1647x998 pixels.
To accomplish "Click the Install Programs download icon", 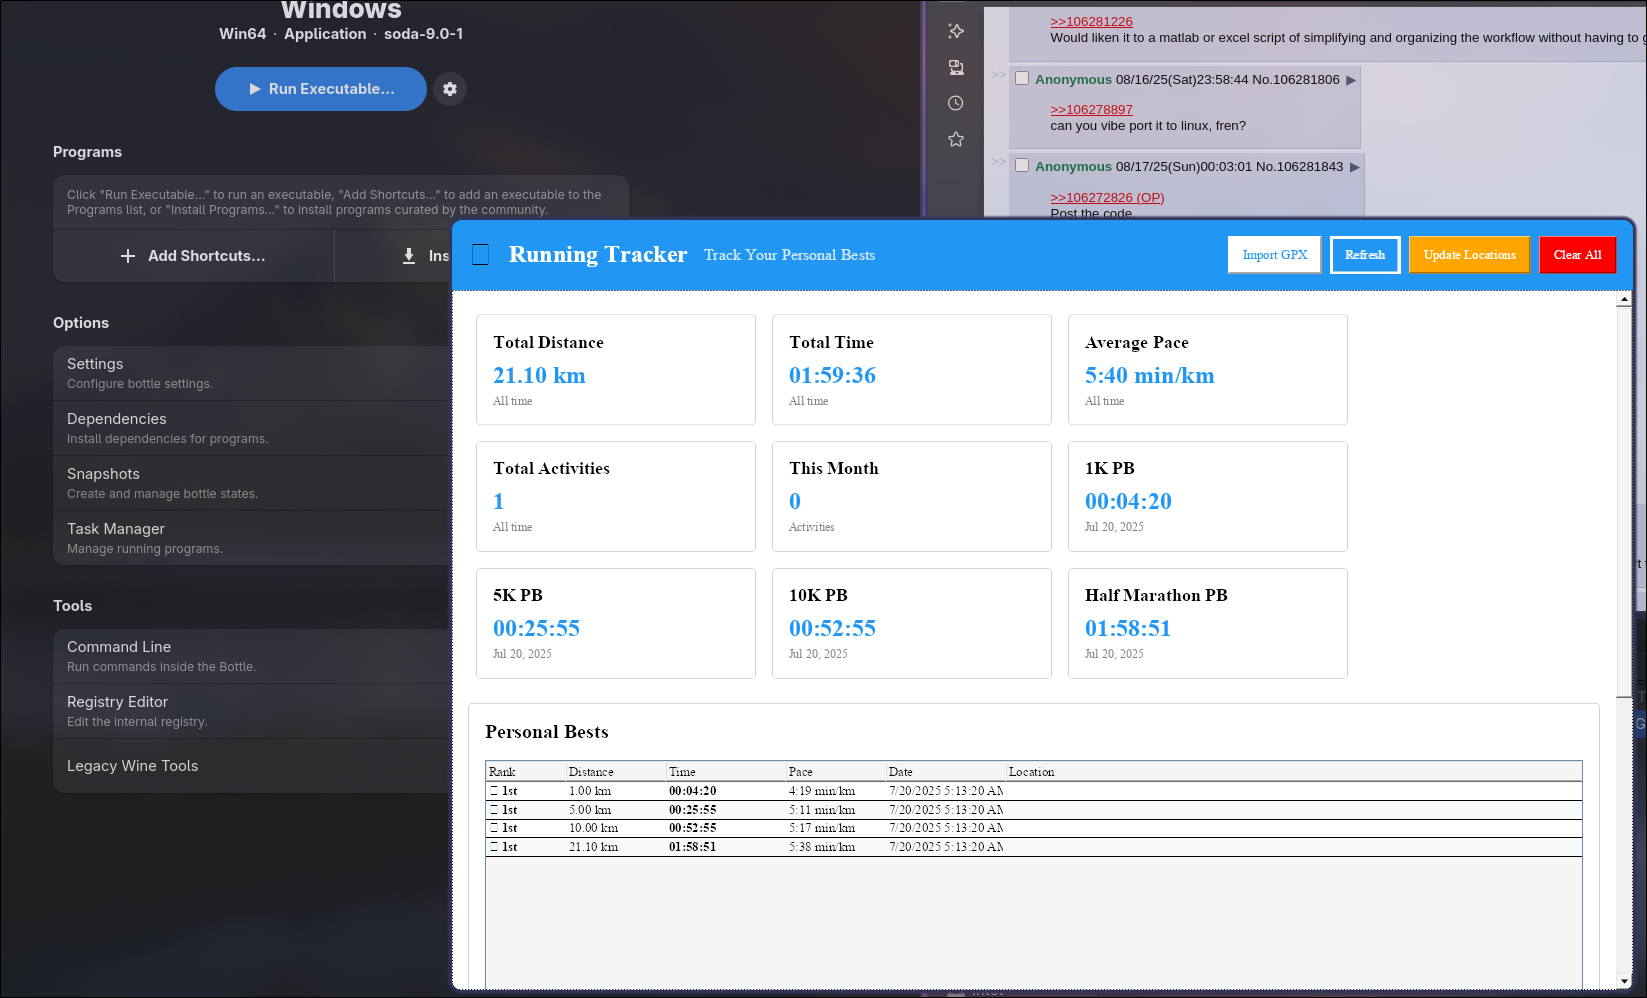I will (409, 256).
